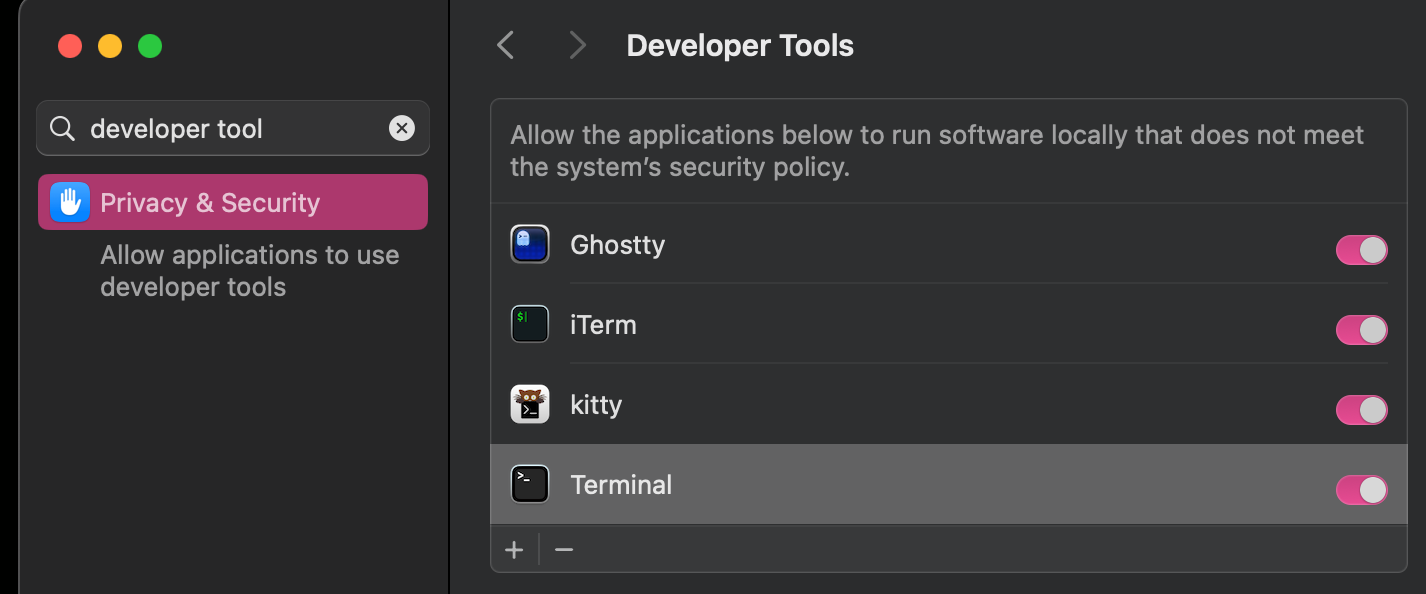The image size is (1426, 594).
Task: Close the System Settings window
Action: pyautogui.click(x=70, y=46)
